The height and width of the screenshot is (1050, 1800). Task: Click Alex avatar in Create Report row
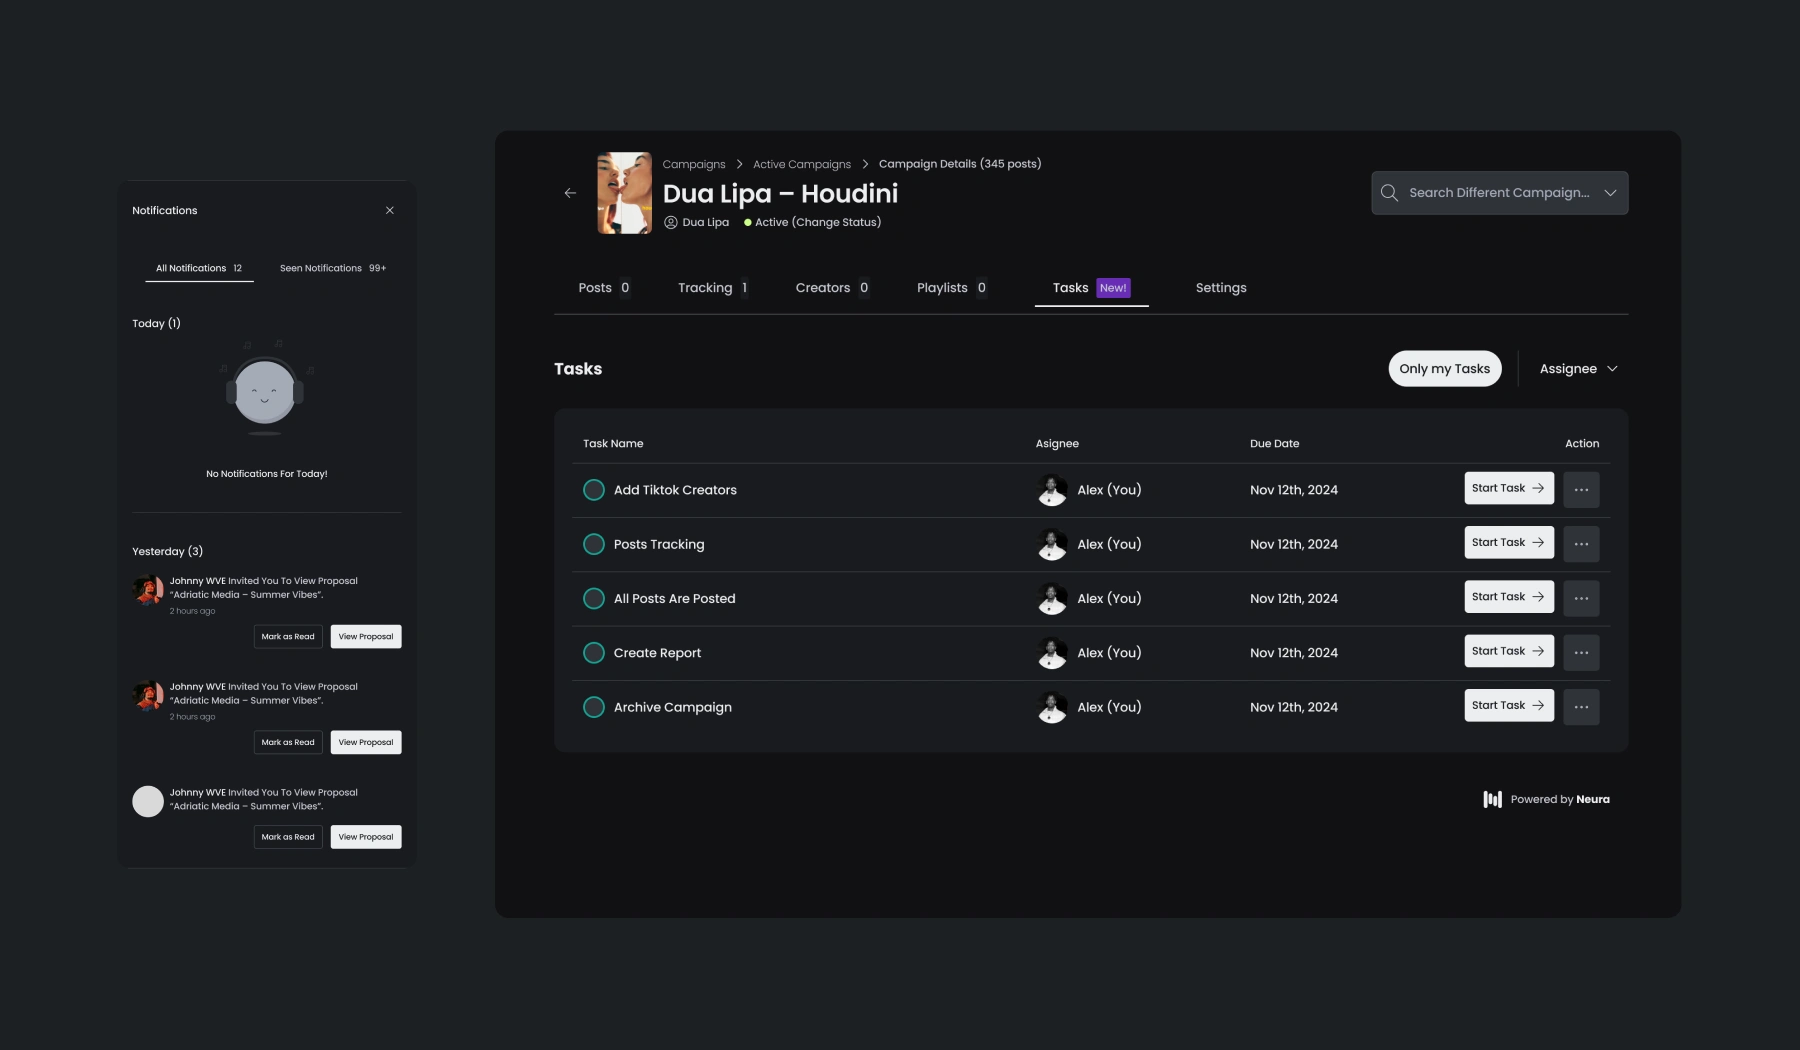click(1052, 653)
